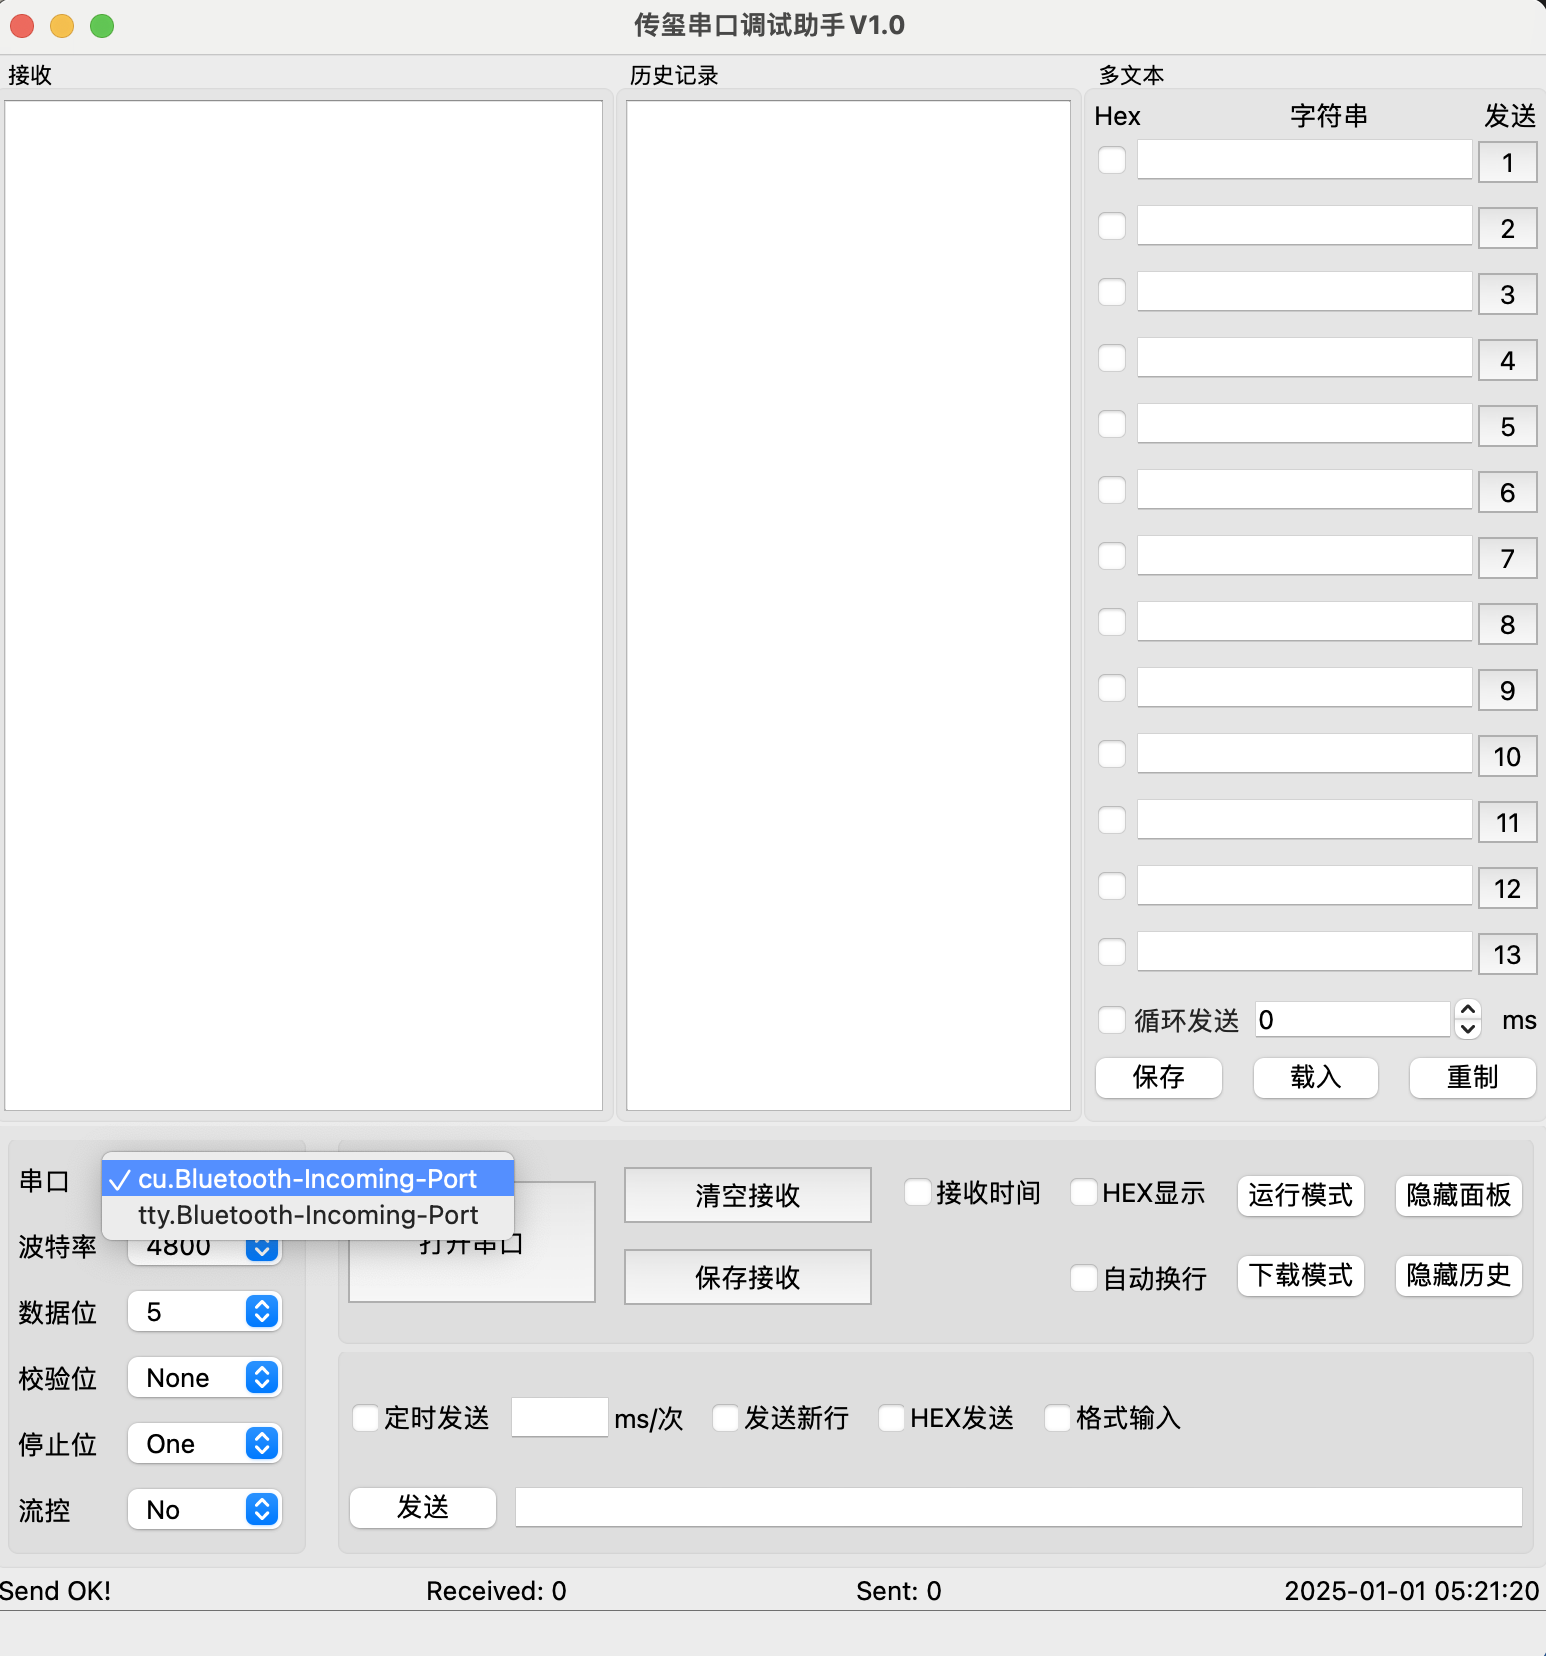Click the 隐藏面板 hide panel button

[x=1458, y=1195]
